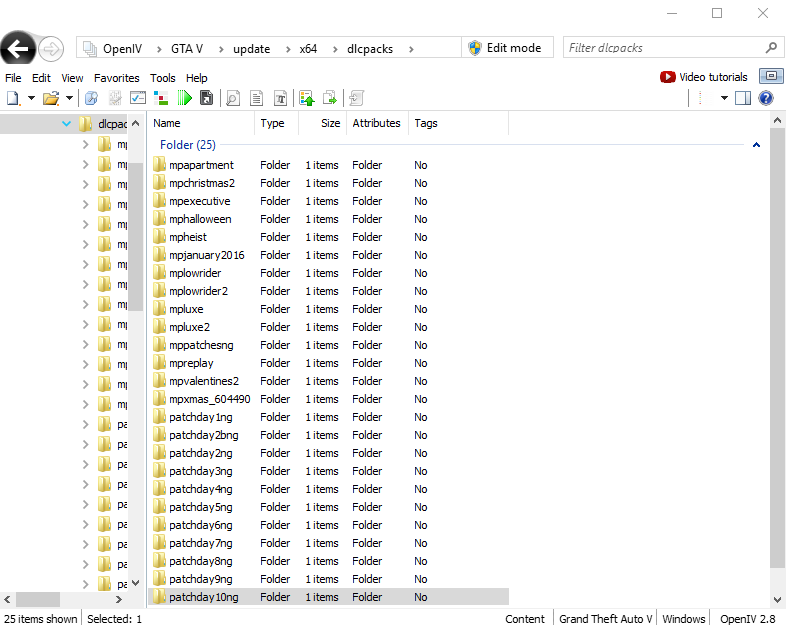Open chevron after x64 breadcrumb
Screen dimensions: 786x628
pyautogui.click(x=335, y=49)
